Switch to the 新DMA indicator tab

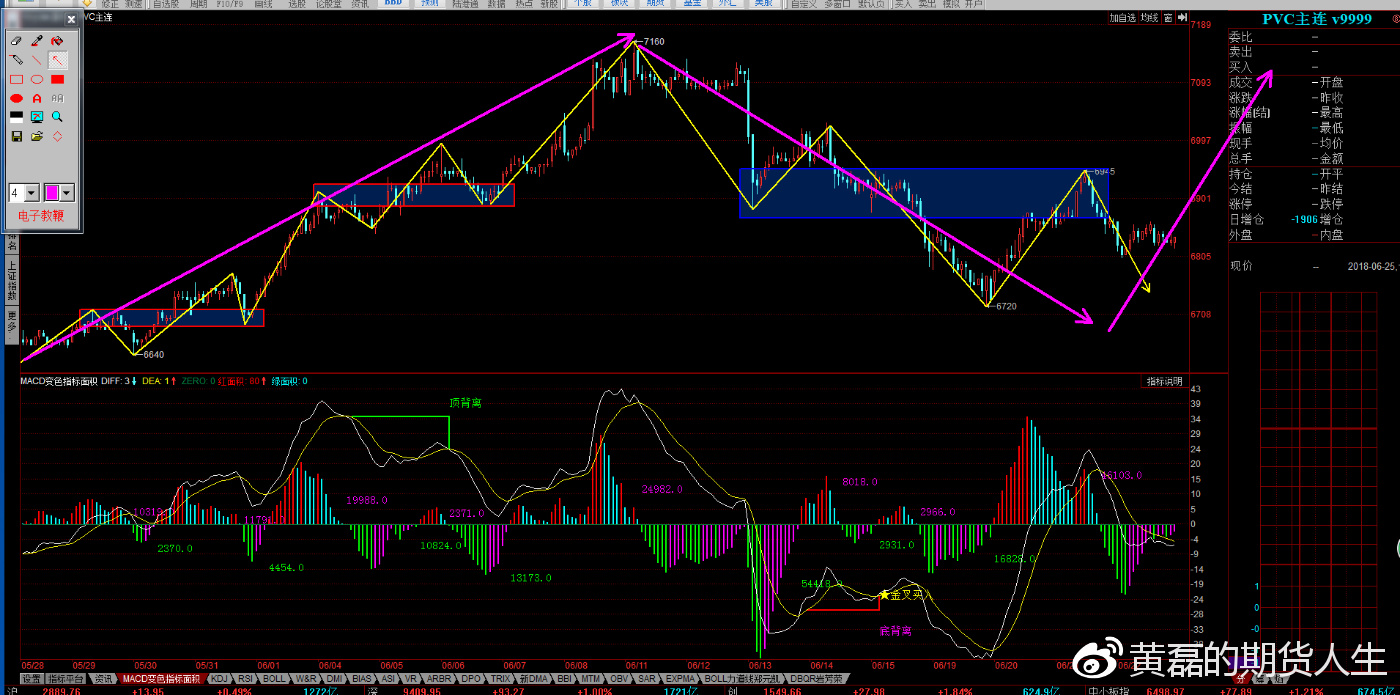click(x=534, y=679)
